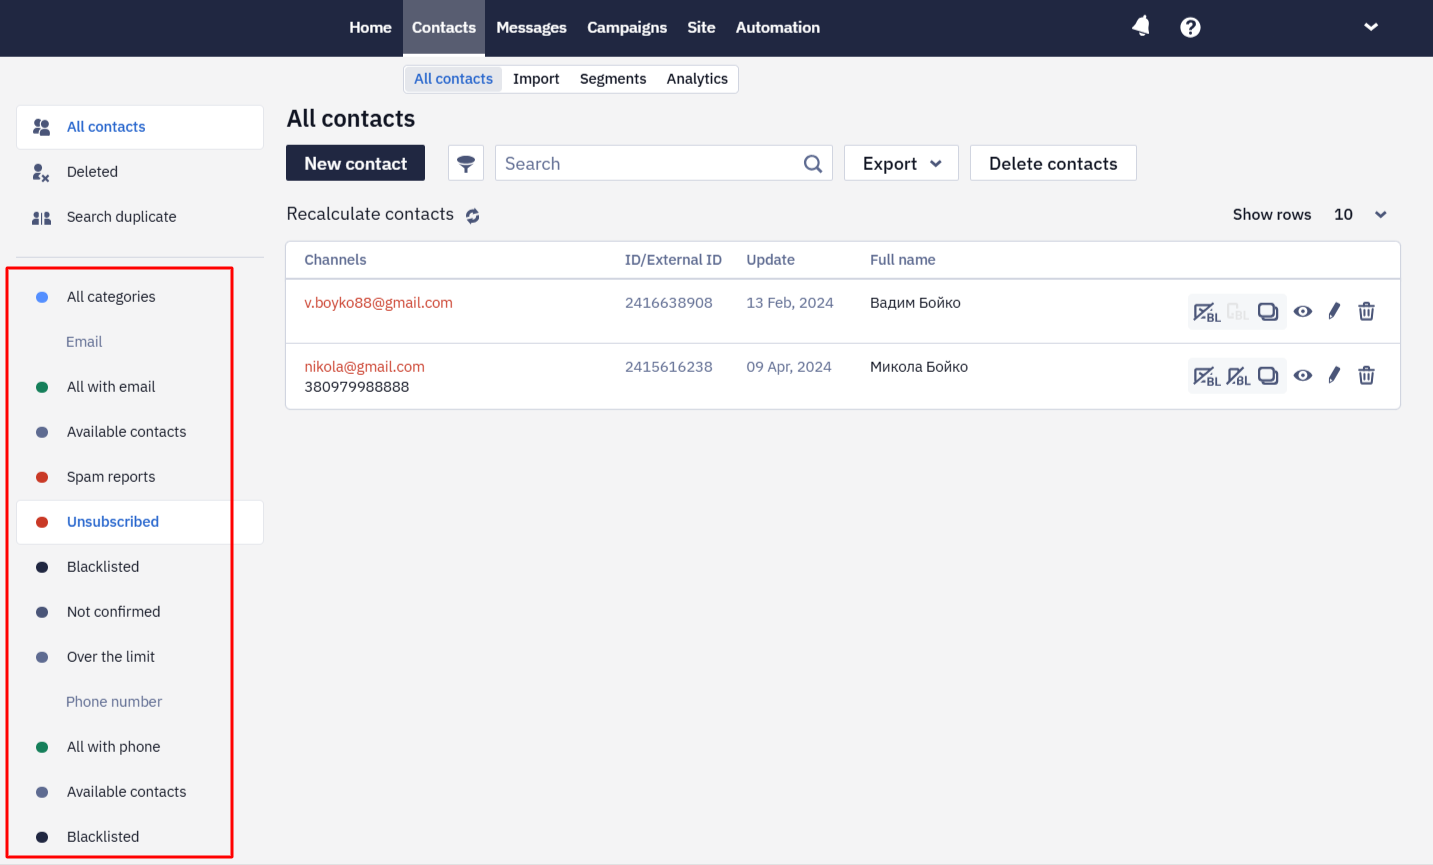Screen dimensions: 1433x865
Task: Phone-blacklist icon for nikola@gmail.com row
Action: pos(1238,376)
